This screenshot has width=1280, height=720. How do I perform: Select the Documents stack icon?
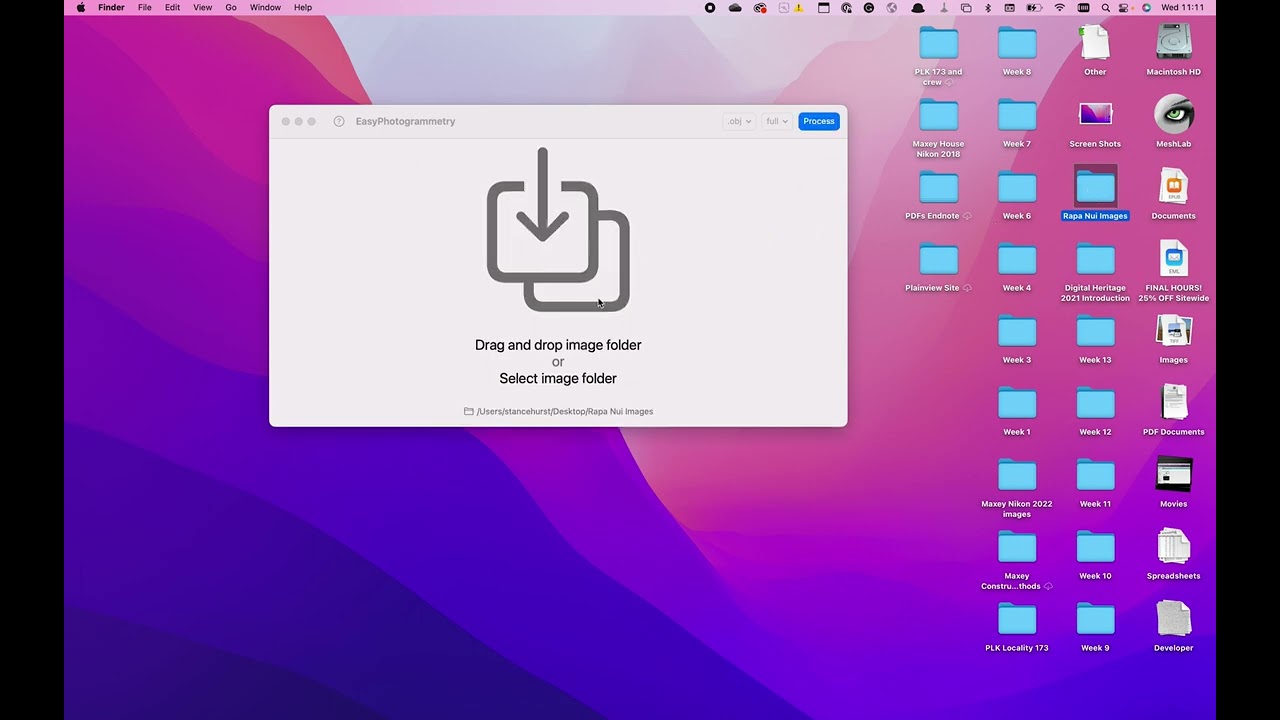(1174, 187)
